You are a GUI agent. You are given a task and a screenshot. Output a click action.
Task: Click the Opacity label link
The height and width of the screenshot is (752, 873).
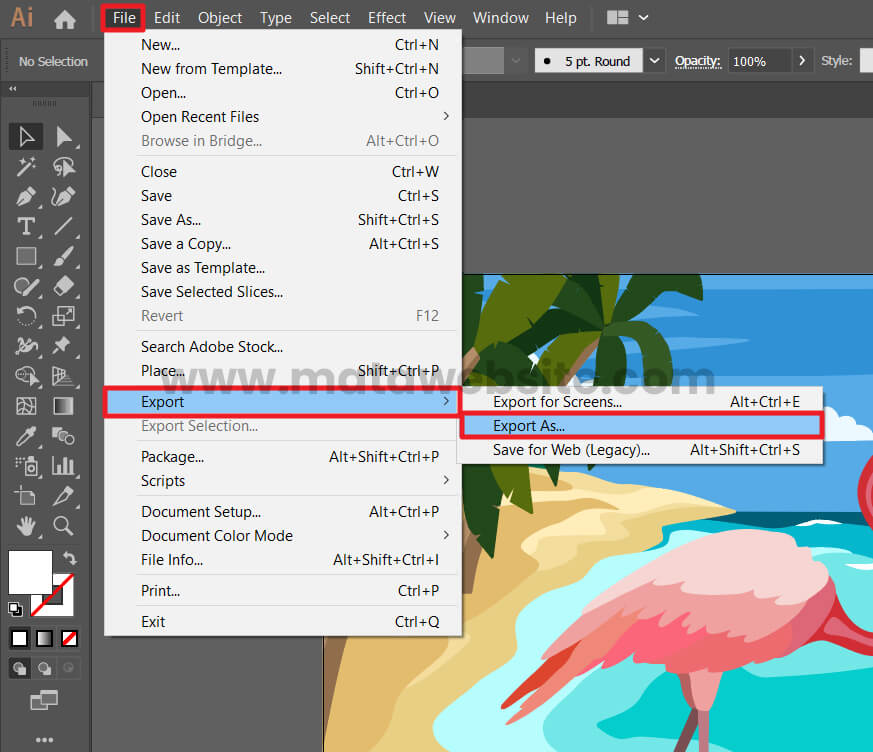click(697, 61)
